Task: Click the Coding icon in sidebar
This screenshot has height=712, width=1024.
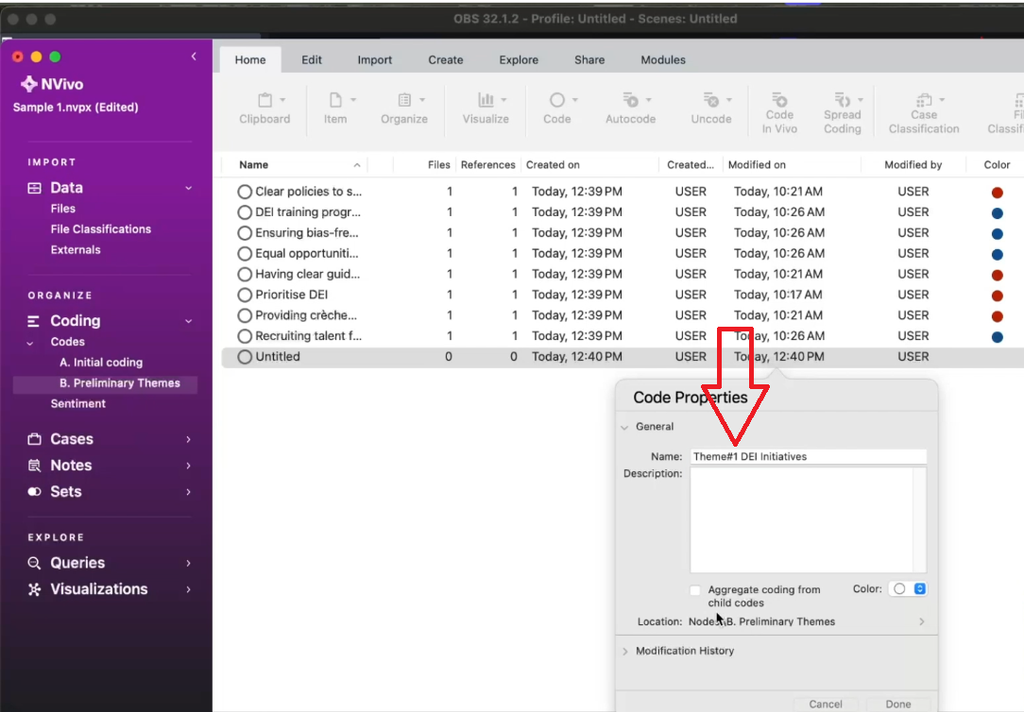Action: pos(34,321)
